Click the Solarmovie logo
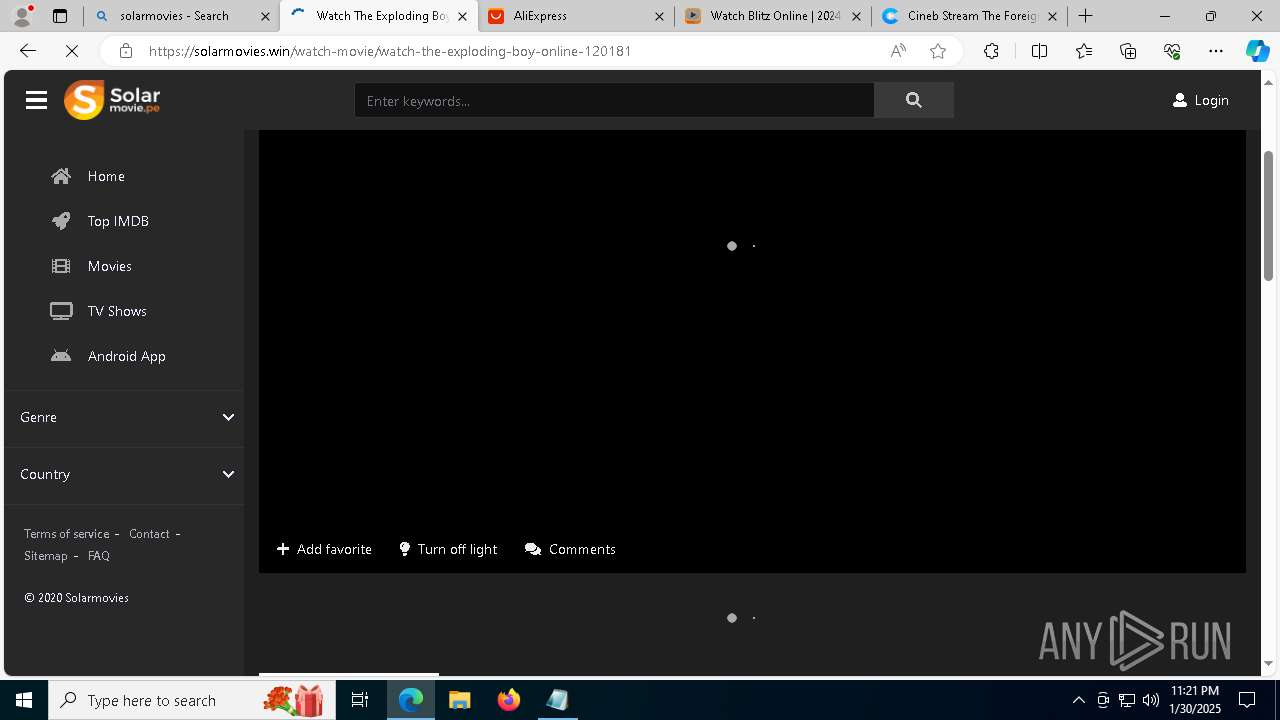The height and width of the screenshot is (720, 1280). (x=112, y=100)
